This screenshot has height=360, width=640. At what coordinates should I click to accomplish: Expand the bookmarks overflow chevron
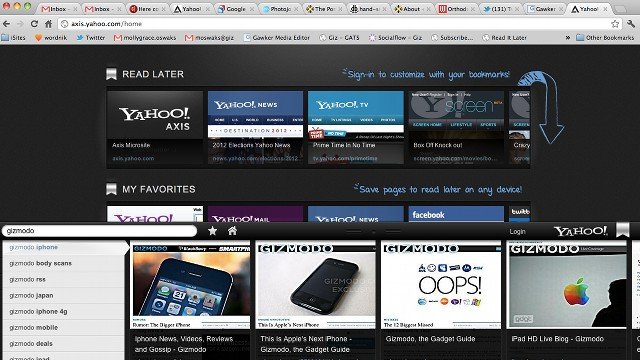coord(567,38)
